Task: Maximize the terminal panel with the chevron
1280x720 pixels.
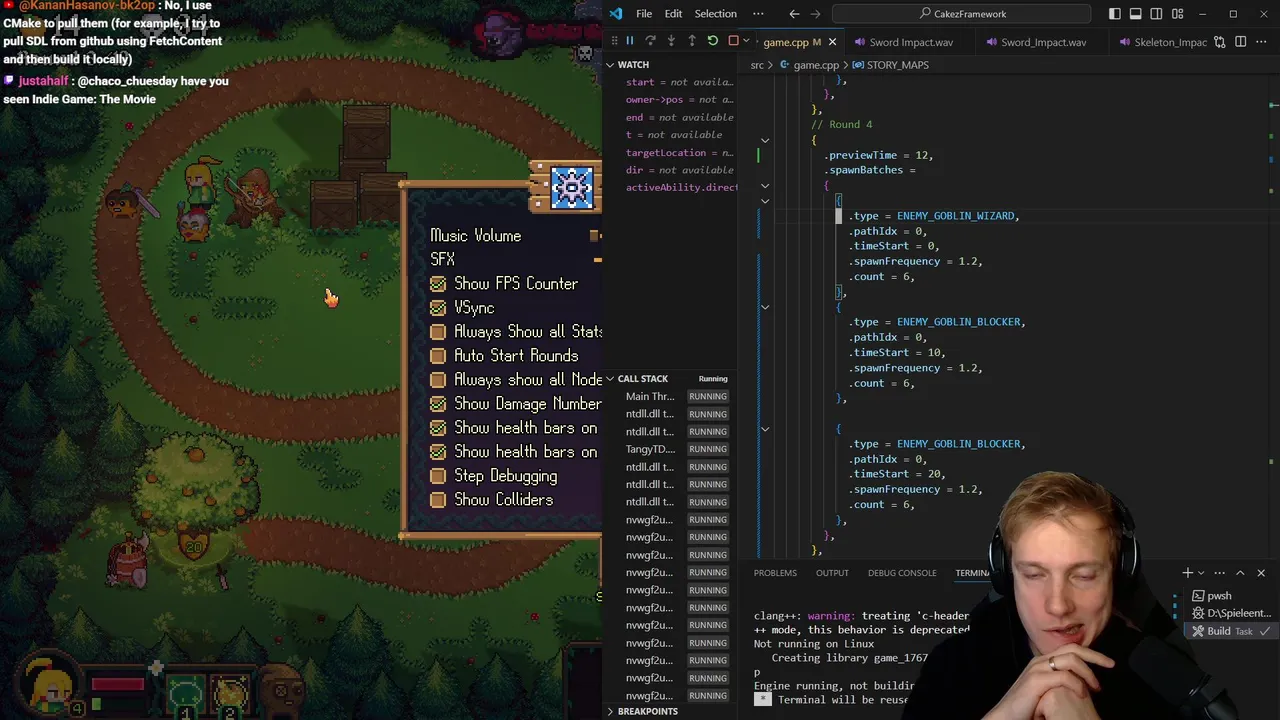Action: point(1240,573)
